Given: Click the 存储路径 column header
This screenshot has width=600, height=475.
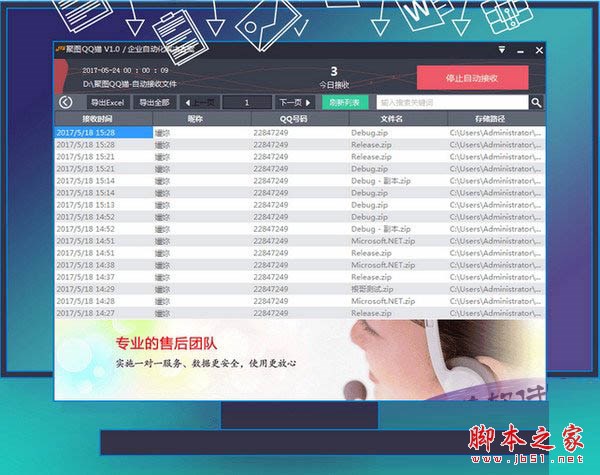Looking at the screenshot, I should coord(494,119).
